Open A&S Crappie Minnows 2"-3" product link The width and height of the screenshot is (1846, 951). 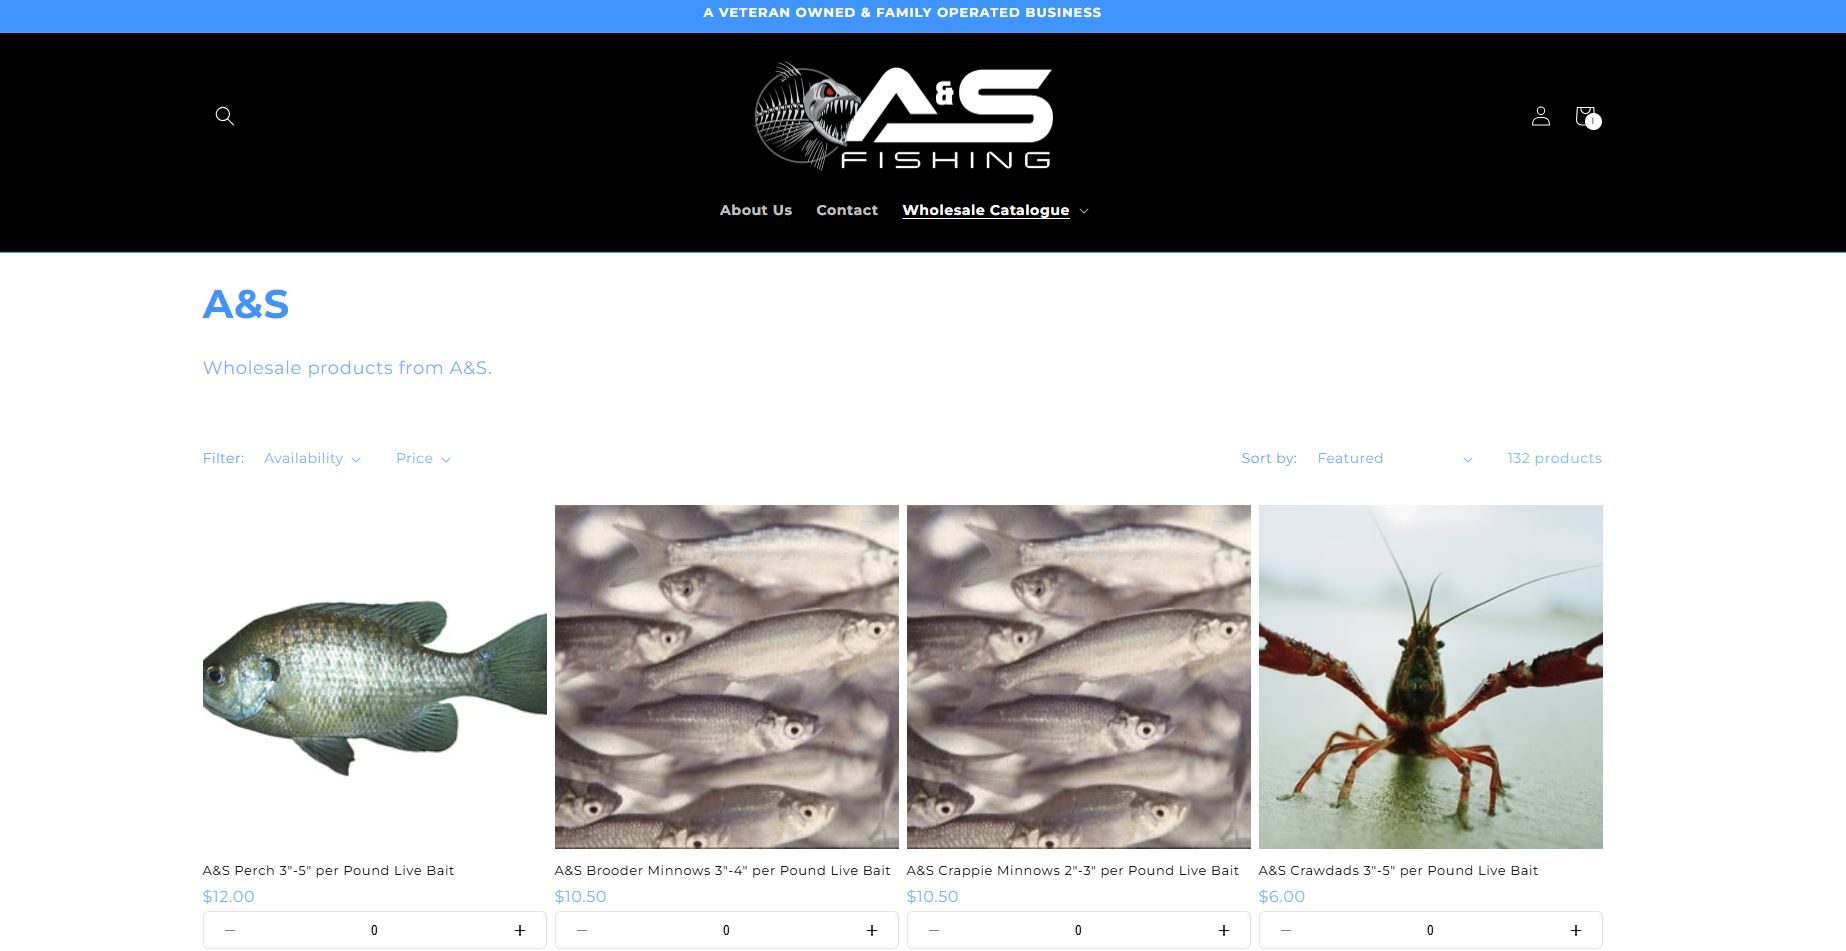1072,870
